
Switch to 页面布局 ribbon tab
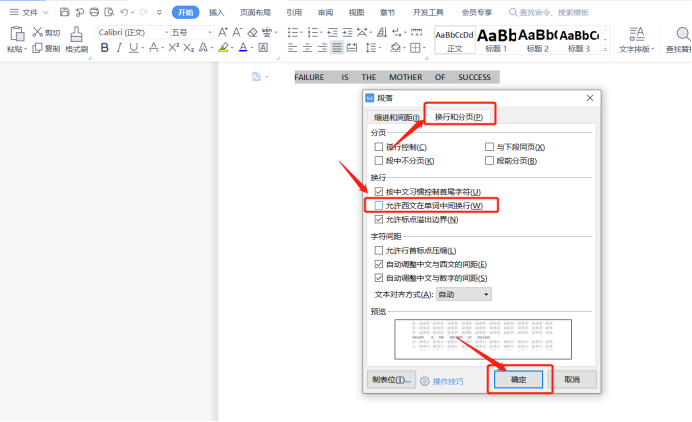click(255, 12)
